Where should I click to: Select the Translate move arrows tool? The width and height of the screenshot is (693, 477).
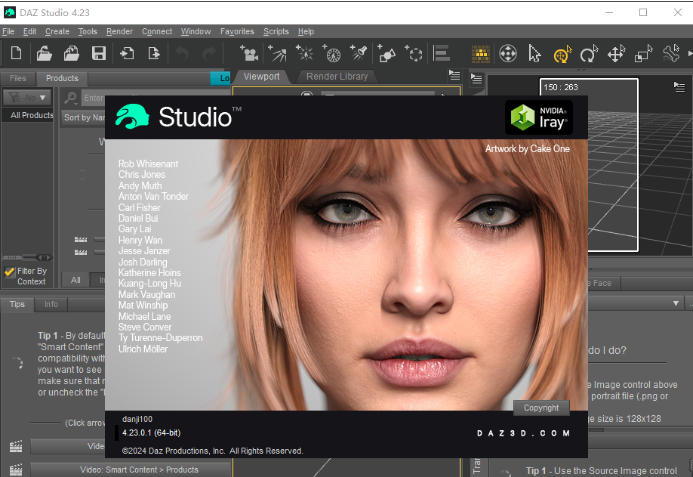(x=616, y=53)
